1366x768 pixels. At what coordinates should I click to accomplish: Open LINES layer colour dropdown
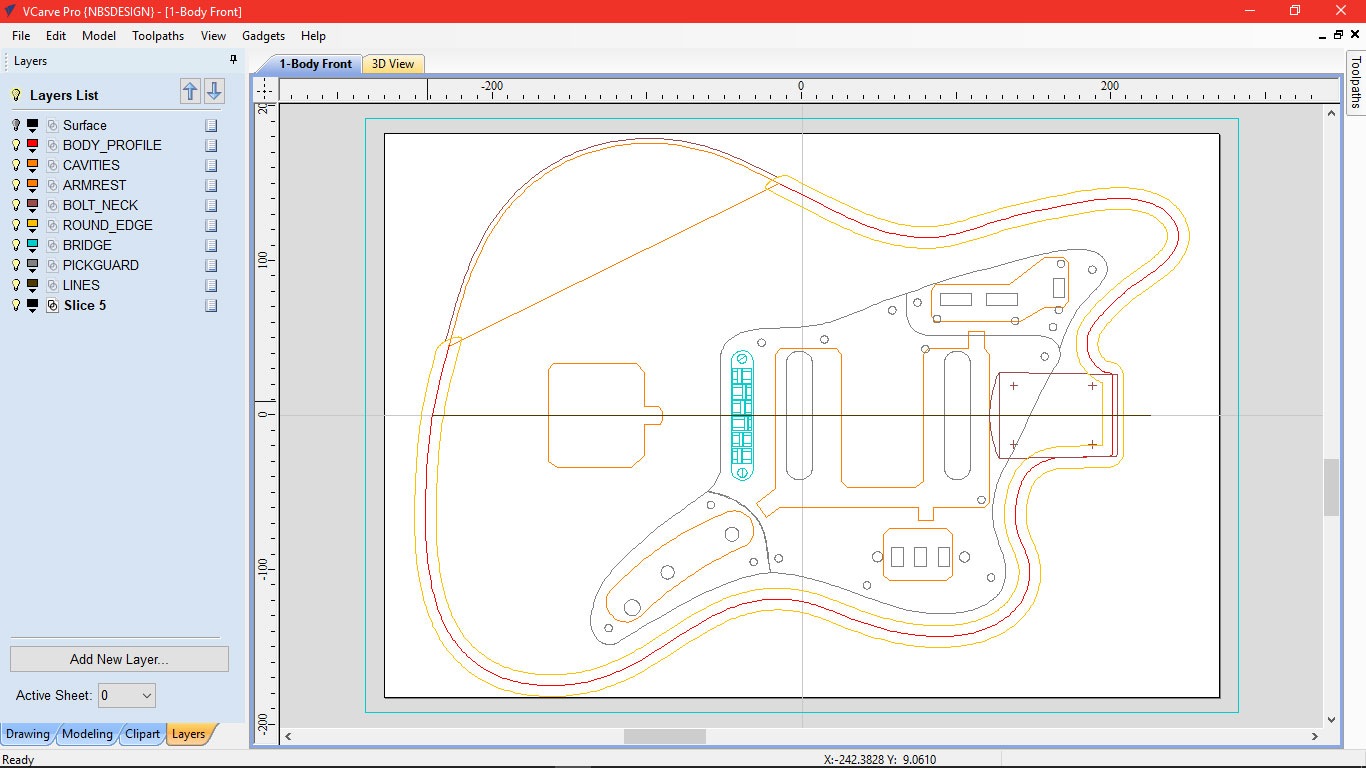click(33, 291)
